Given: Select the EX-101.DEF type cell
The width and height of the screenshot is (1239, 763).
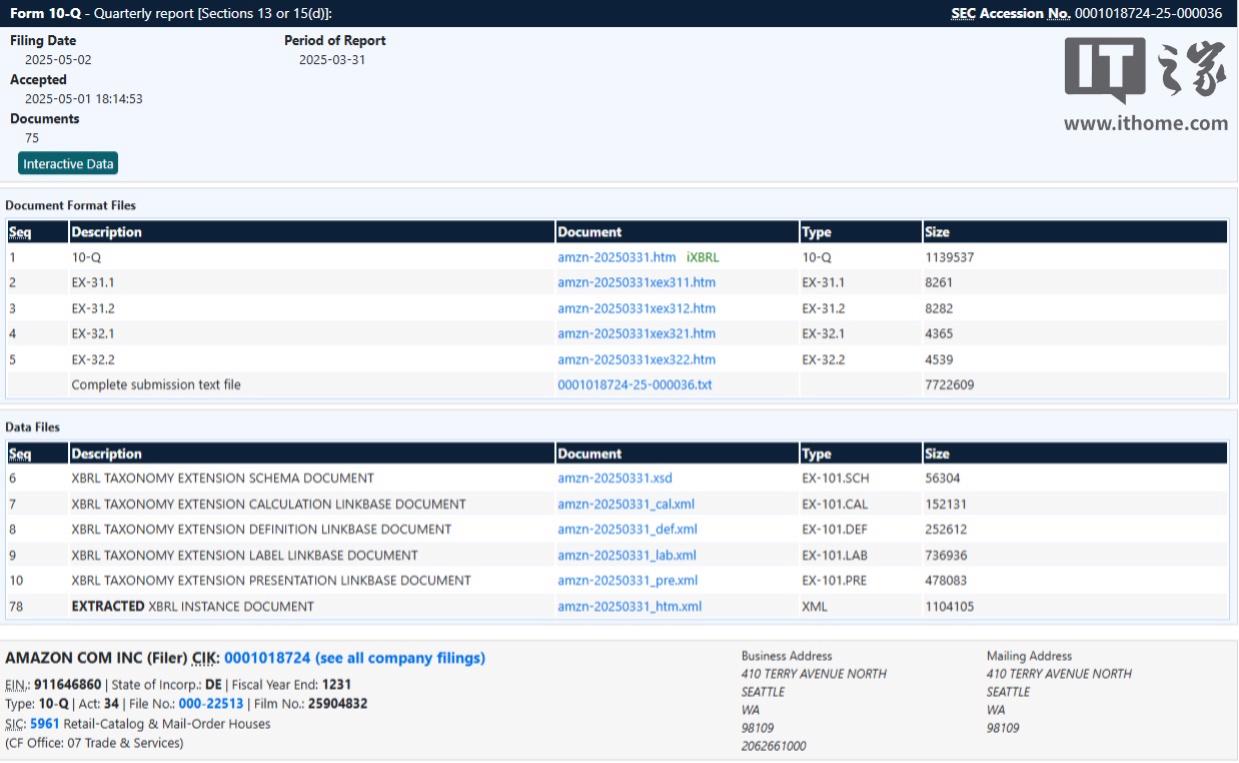Looking at the screenshot, I should (x=833, y=530).
